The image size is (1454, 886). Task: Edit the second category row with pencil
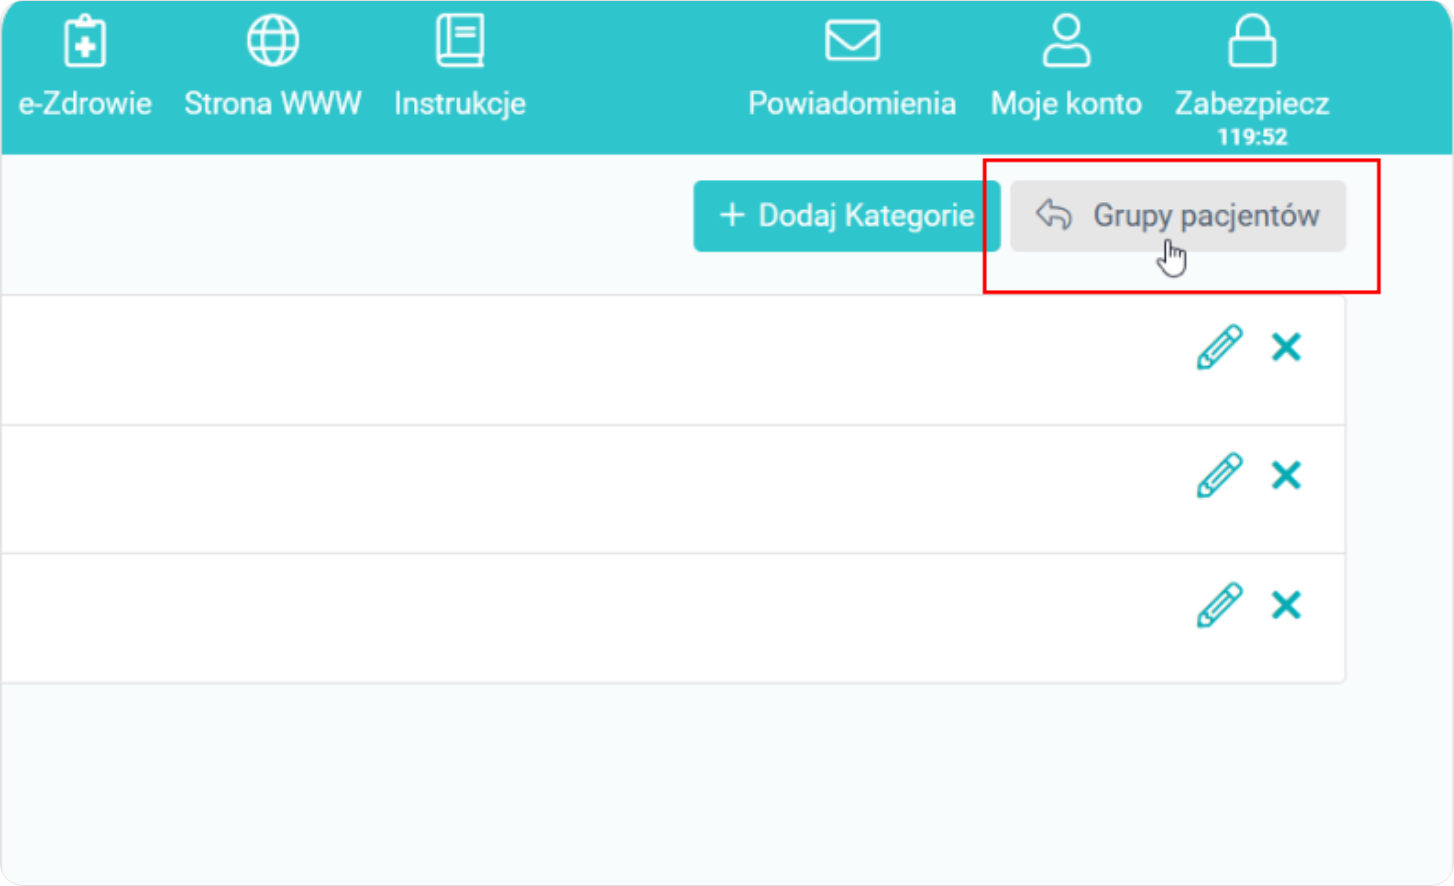click(x=1220, y=475)
